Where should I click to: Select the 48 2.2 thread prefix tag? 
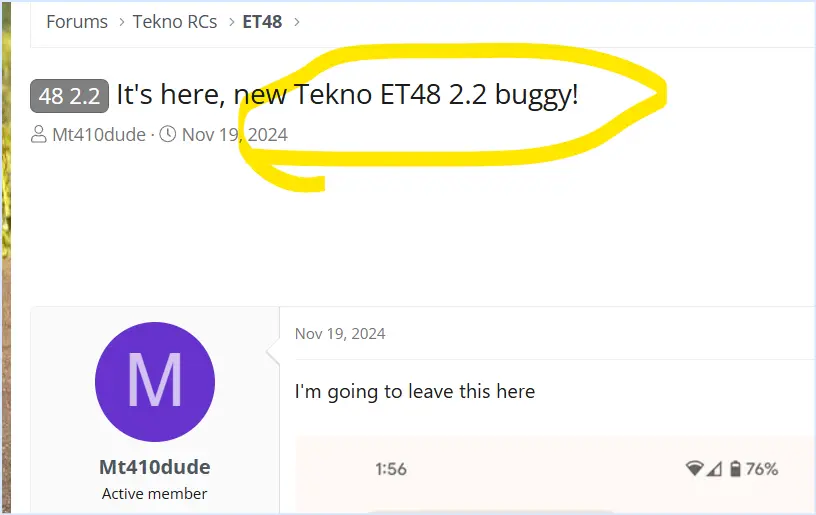coord(69,96)
